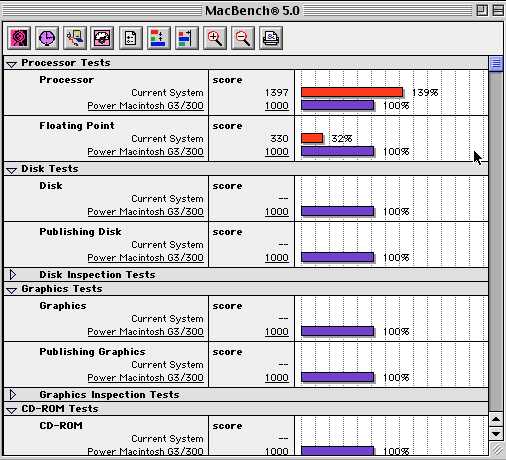Click the pink gauge meter toolbar icon
Viewport: 506px width, 460px height.
point(103,38)
